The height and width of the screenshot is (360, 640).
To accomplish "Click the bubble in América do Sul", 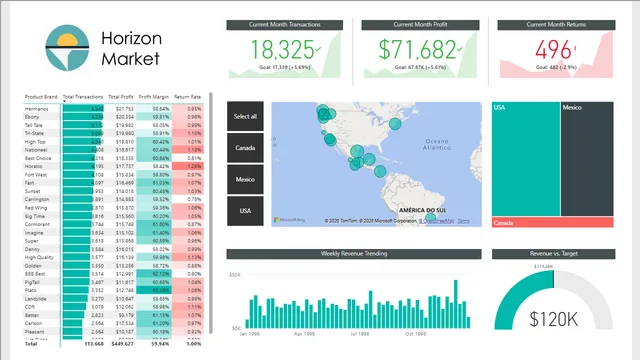I will pos(431,218).
